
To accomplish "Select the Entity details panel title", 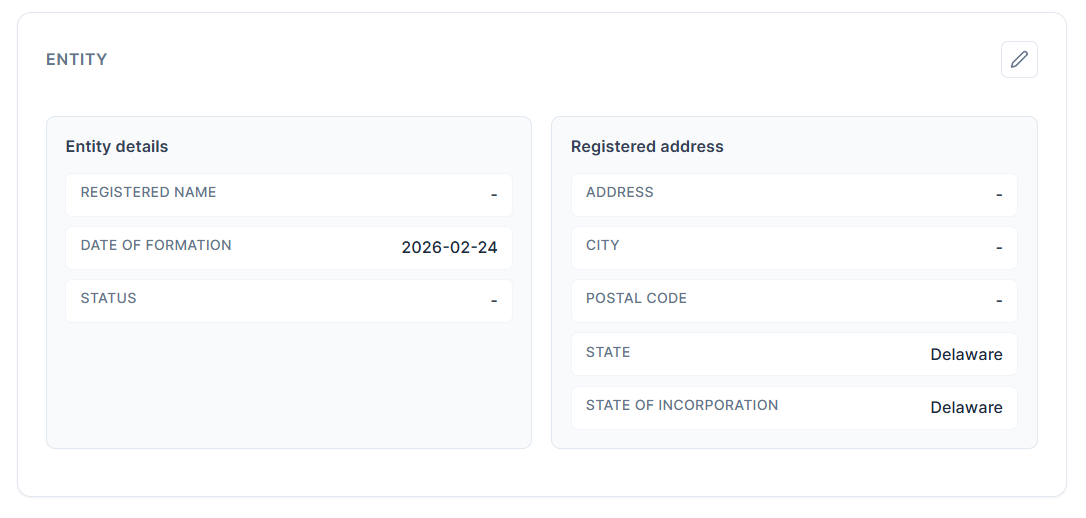I will click(x=117, y=147).
